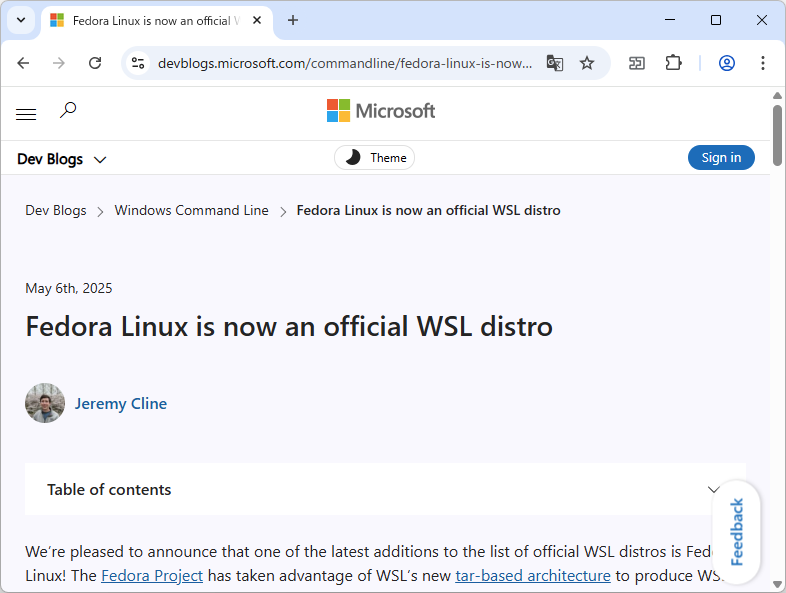The height and width of the screenshot is (593, 786).
Task: Click the Microsoft logo
Action: pyautogui.click(x=381, y=111)
